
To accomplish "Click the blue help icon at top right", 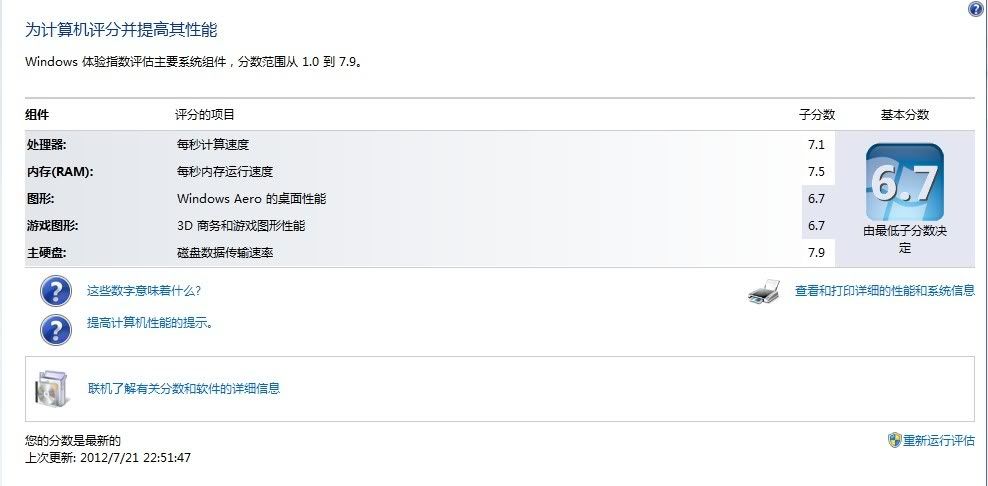I will 975,8.
